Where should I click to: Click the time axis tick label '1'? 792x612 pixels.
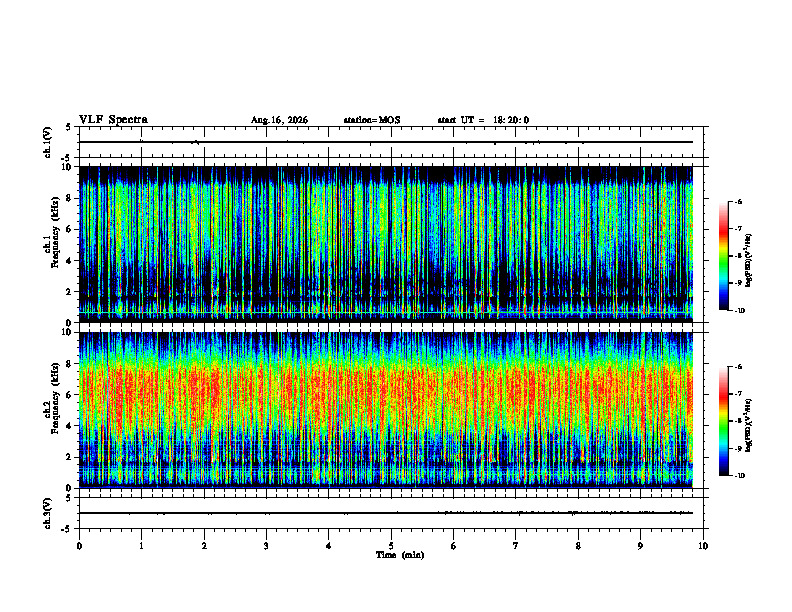(141, 546)
